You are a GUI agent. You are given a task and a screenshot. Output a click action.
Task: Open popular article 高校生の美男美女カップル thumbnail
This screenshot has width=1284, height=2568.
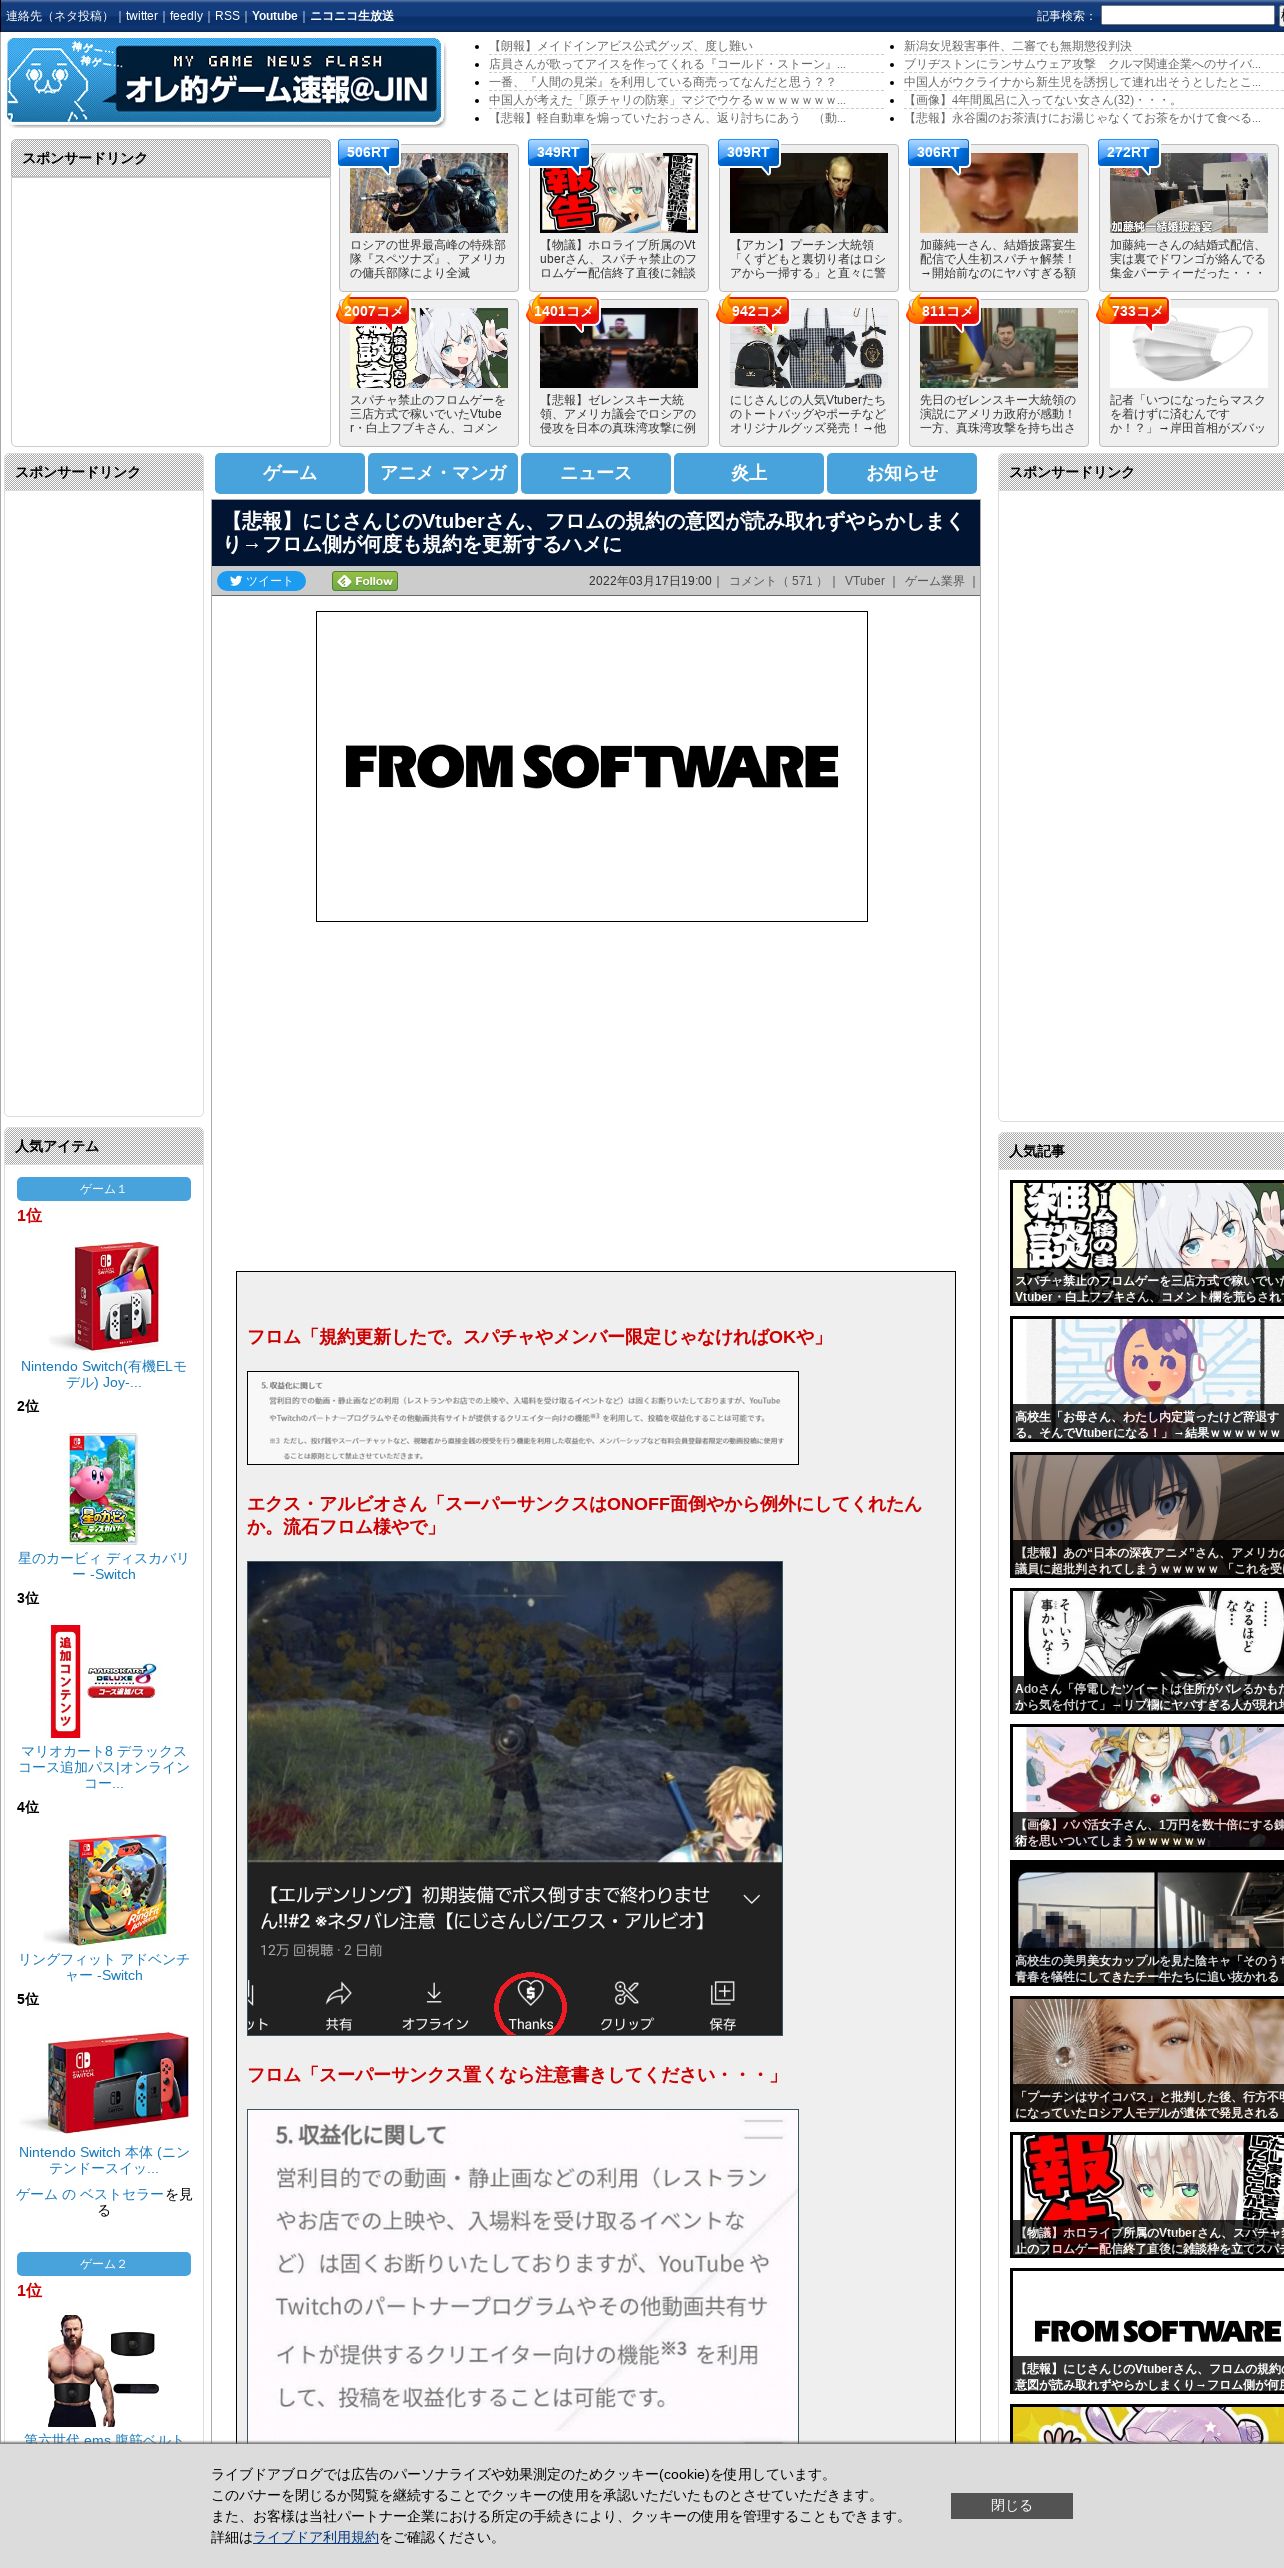[1147, 1923]
